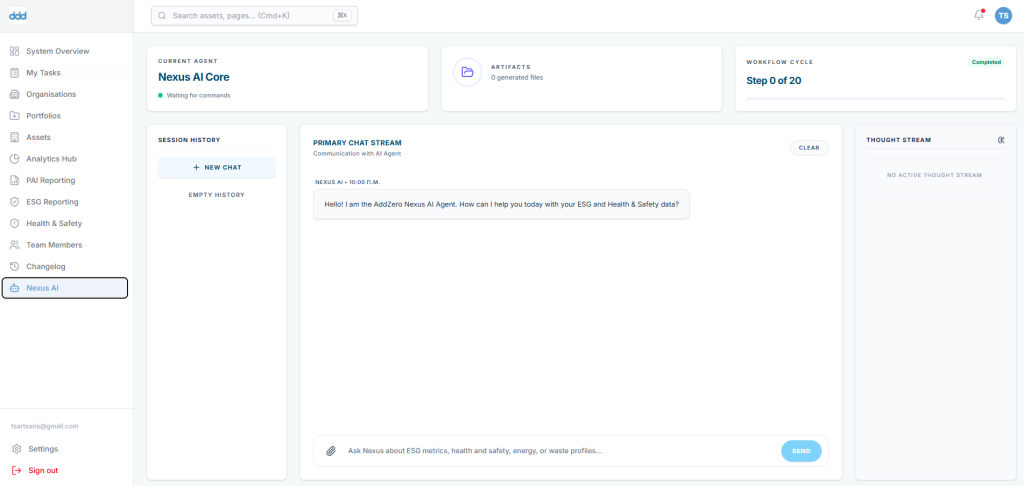The width and height of the screenshot is (1024, 486).
Task: Open the TS user avatar
Action: (1003, 16)
